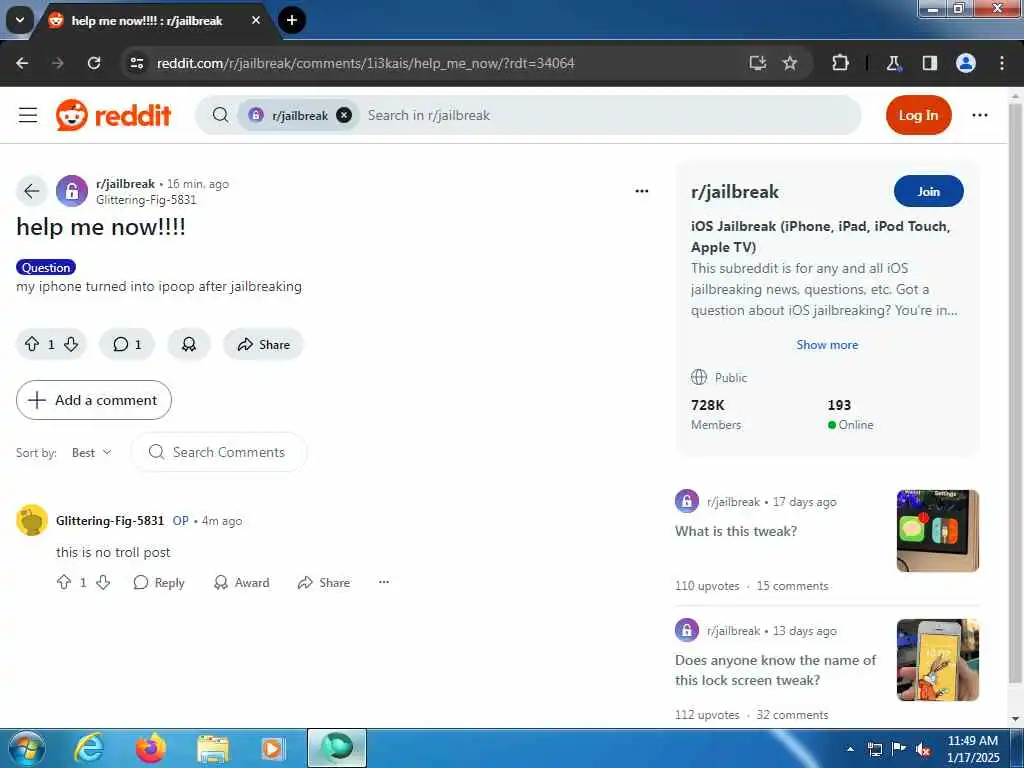Open the post's overflow options menu
Image resolution: width=1024 pixels, height=768 pixels.
(642, 191)
